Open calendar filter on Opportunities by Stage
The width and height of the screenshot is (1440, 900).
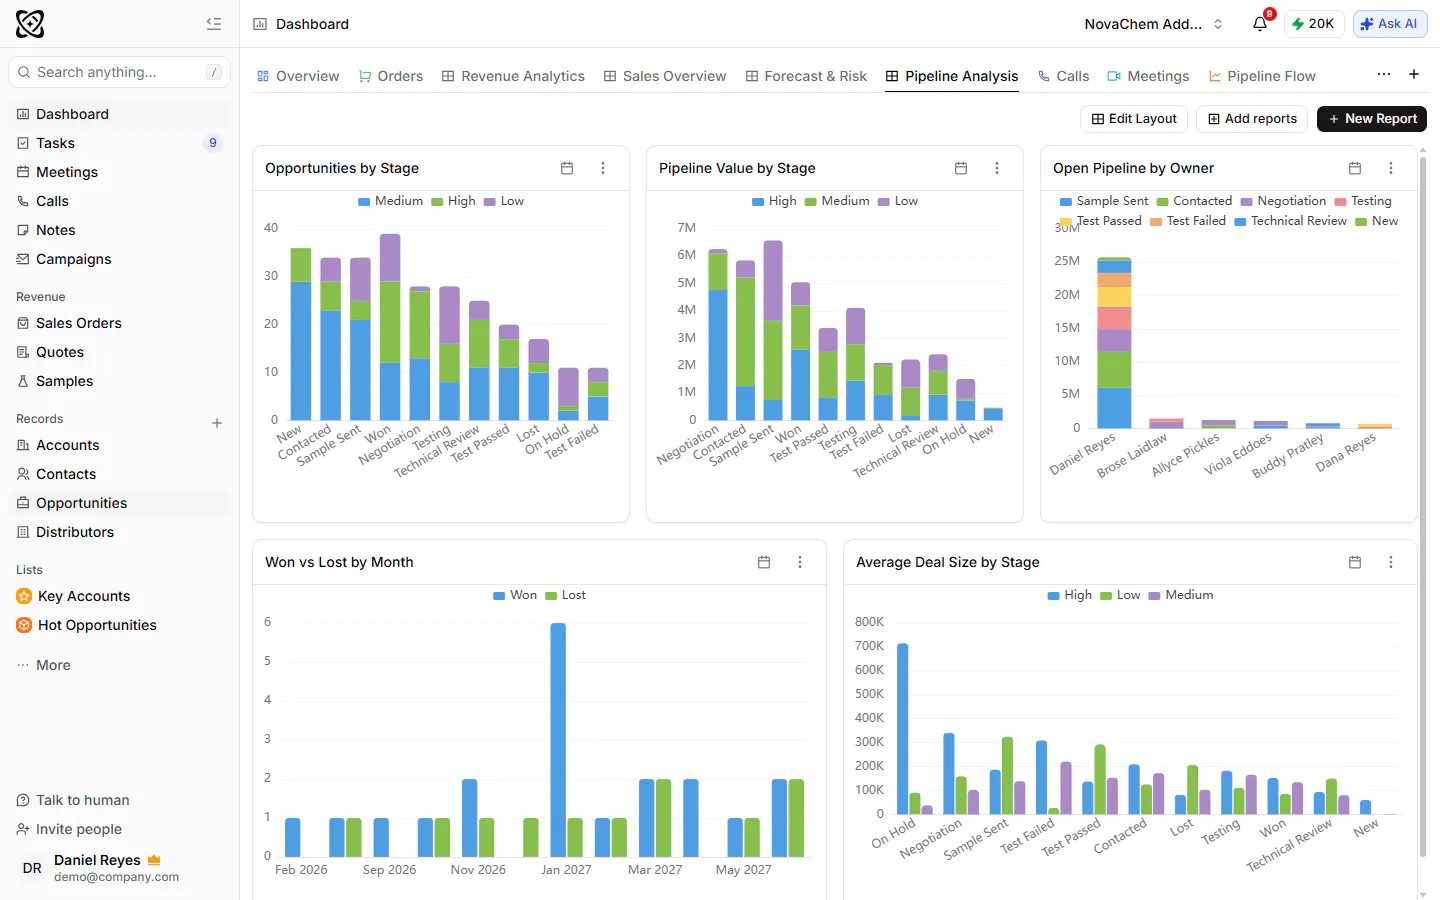click(567, 168)
